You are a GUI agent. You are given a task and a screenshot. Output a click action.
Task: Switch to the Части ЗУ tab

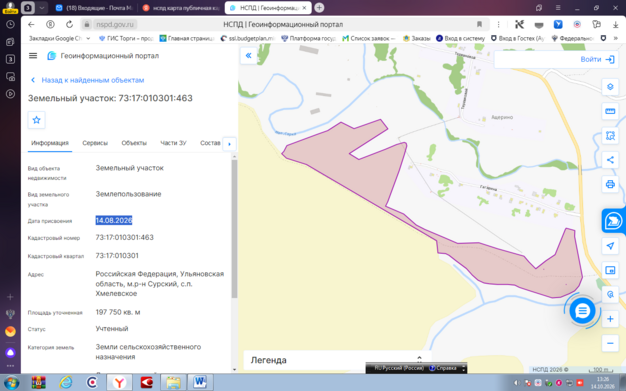coord(173,143)
